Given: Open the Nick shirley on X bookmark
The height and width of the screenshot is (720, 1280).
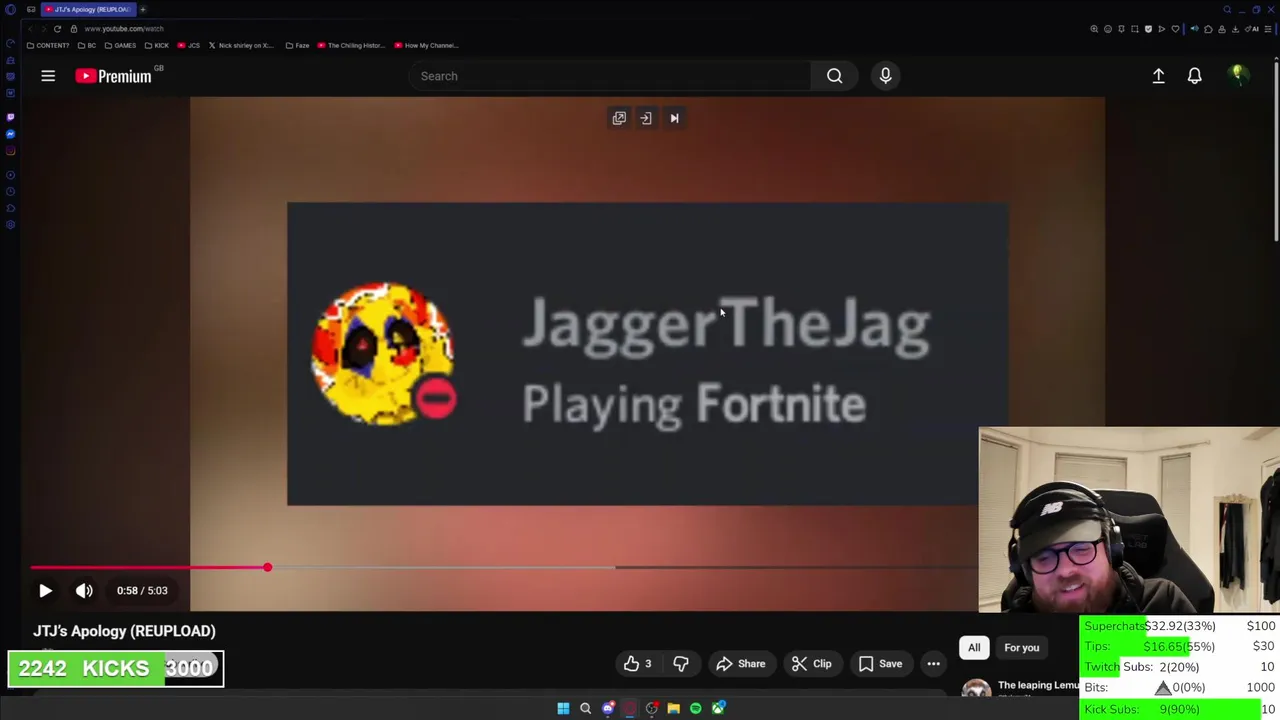Looking at the screenshot, I should click(240, 45).
